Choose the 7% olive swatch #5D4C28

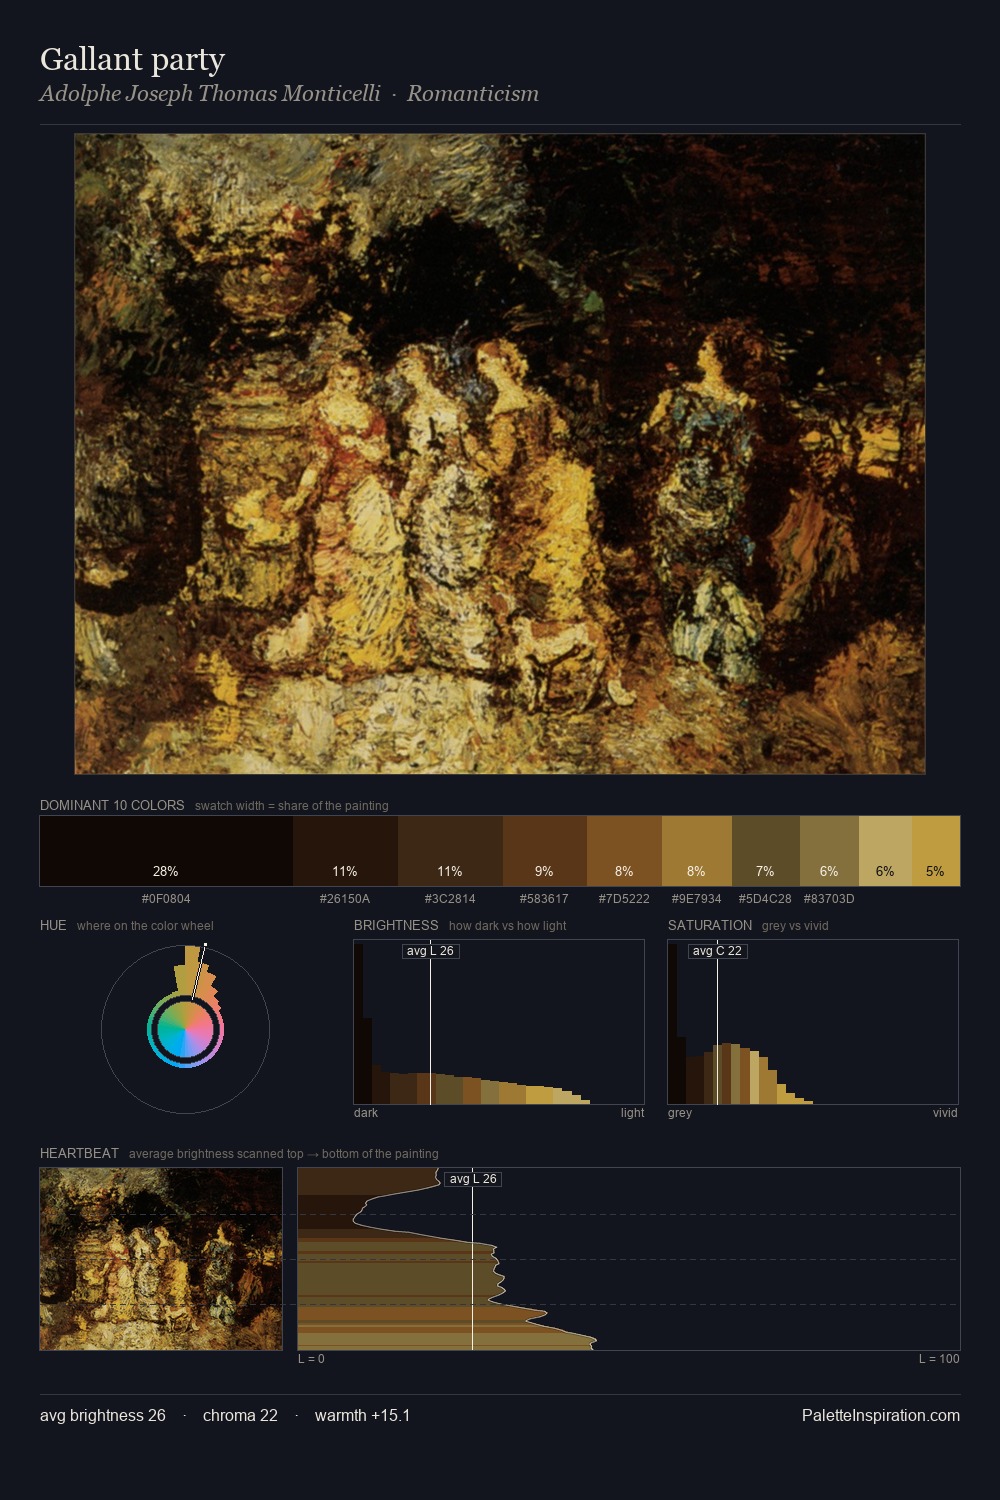pyautogui.click(x=766, y=851)
